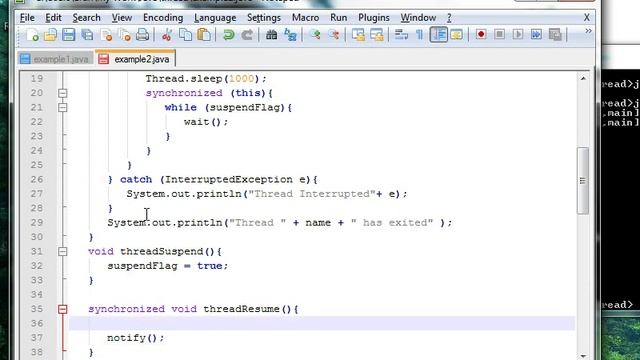Click the Copy toolbar icon
Image resolution: width=640 pixels, height=360 pixels.
click(x=186, y=35)
